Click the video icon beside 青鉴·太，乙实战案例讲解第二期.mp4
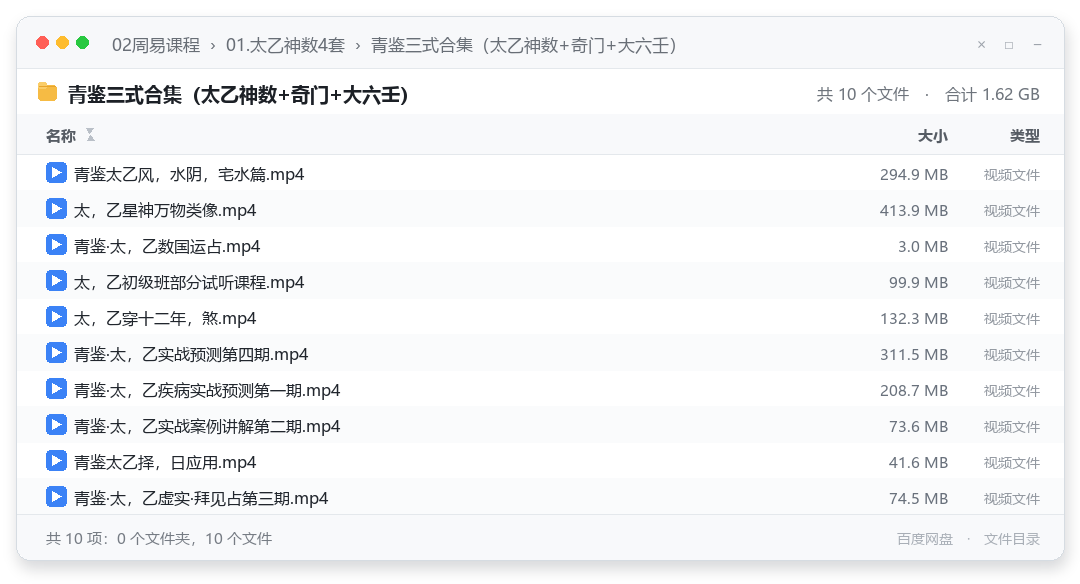The width and height of the screenshot is (1080, 584). [56, 425]
